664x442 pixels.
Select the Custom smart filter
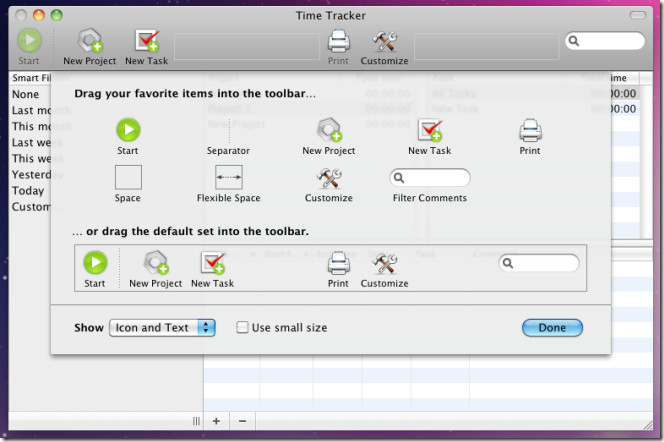31,207
